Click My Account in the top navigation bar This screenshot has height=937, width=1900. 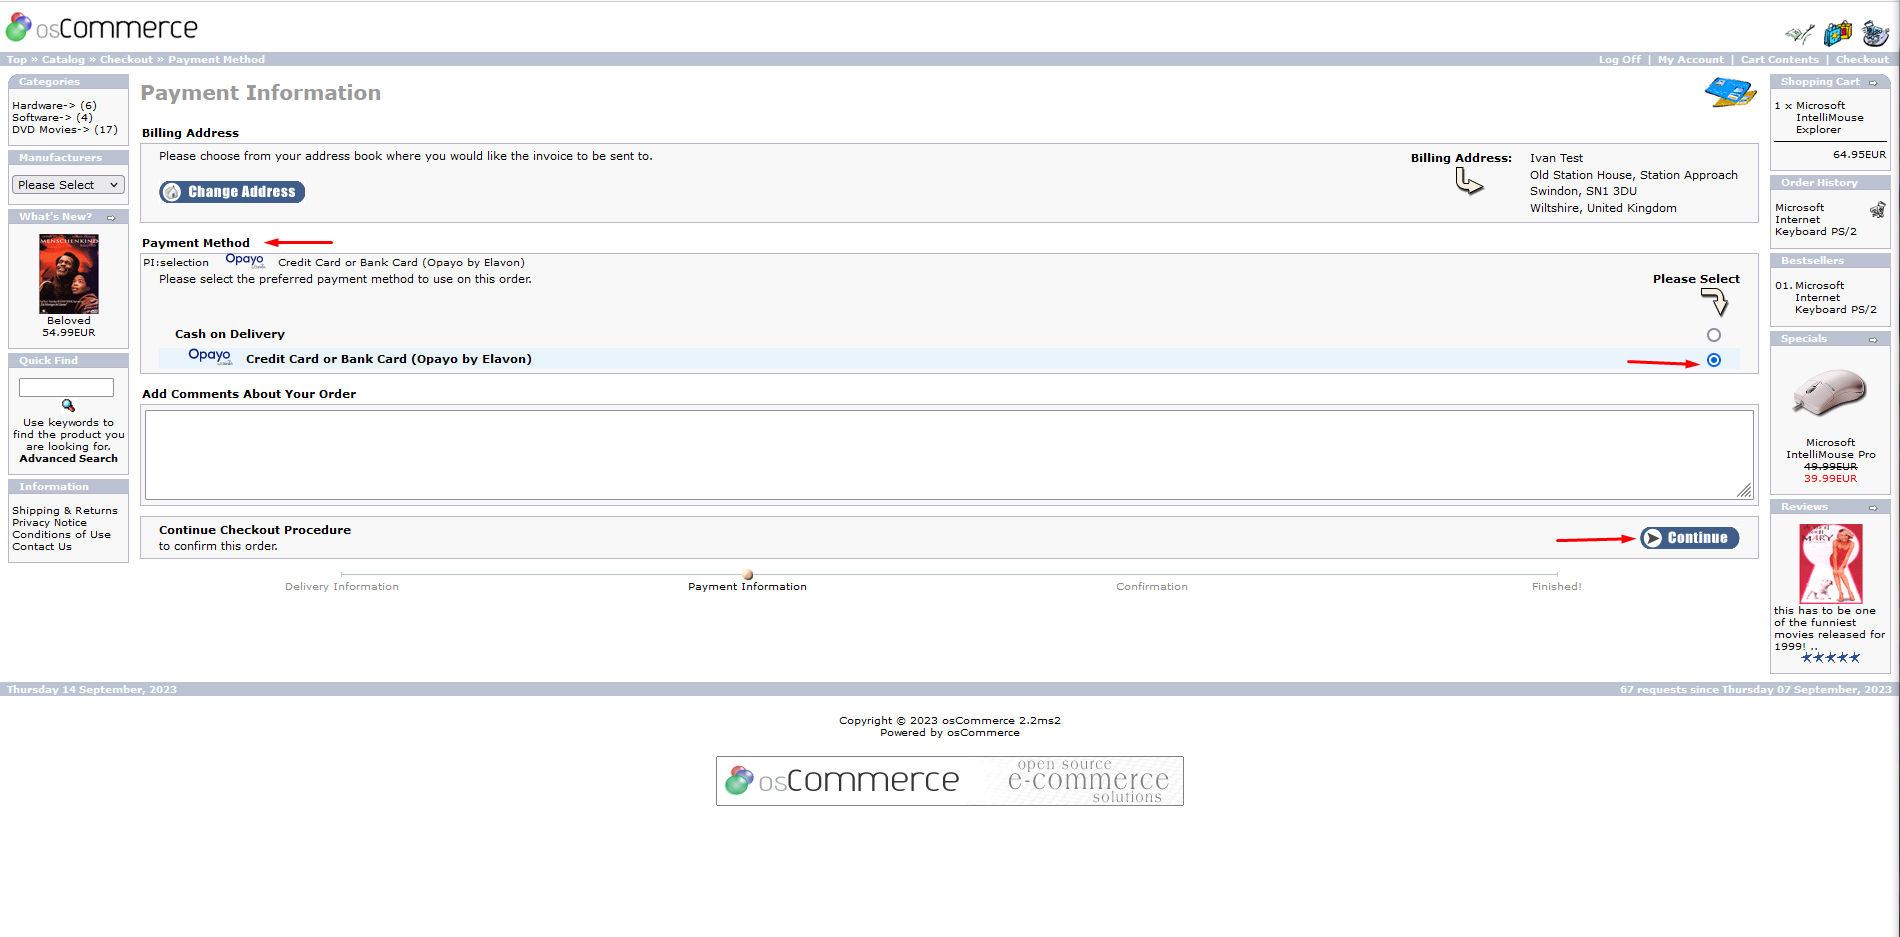tap(1691, 59)
